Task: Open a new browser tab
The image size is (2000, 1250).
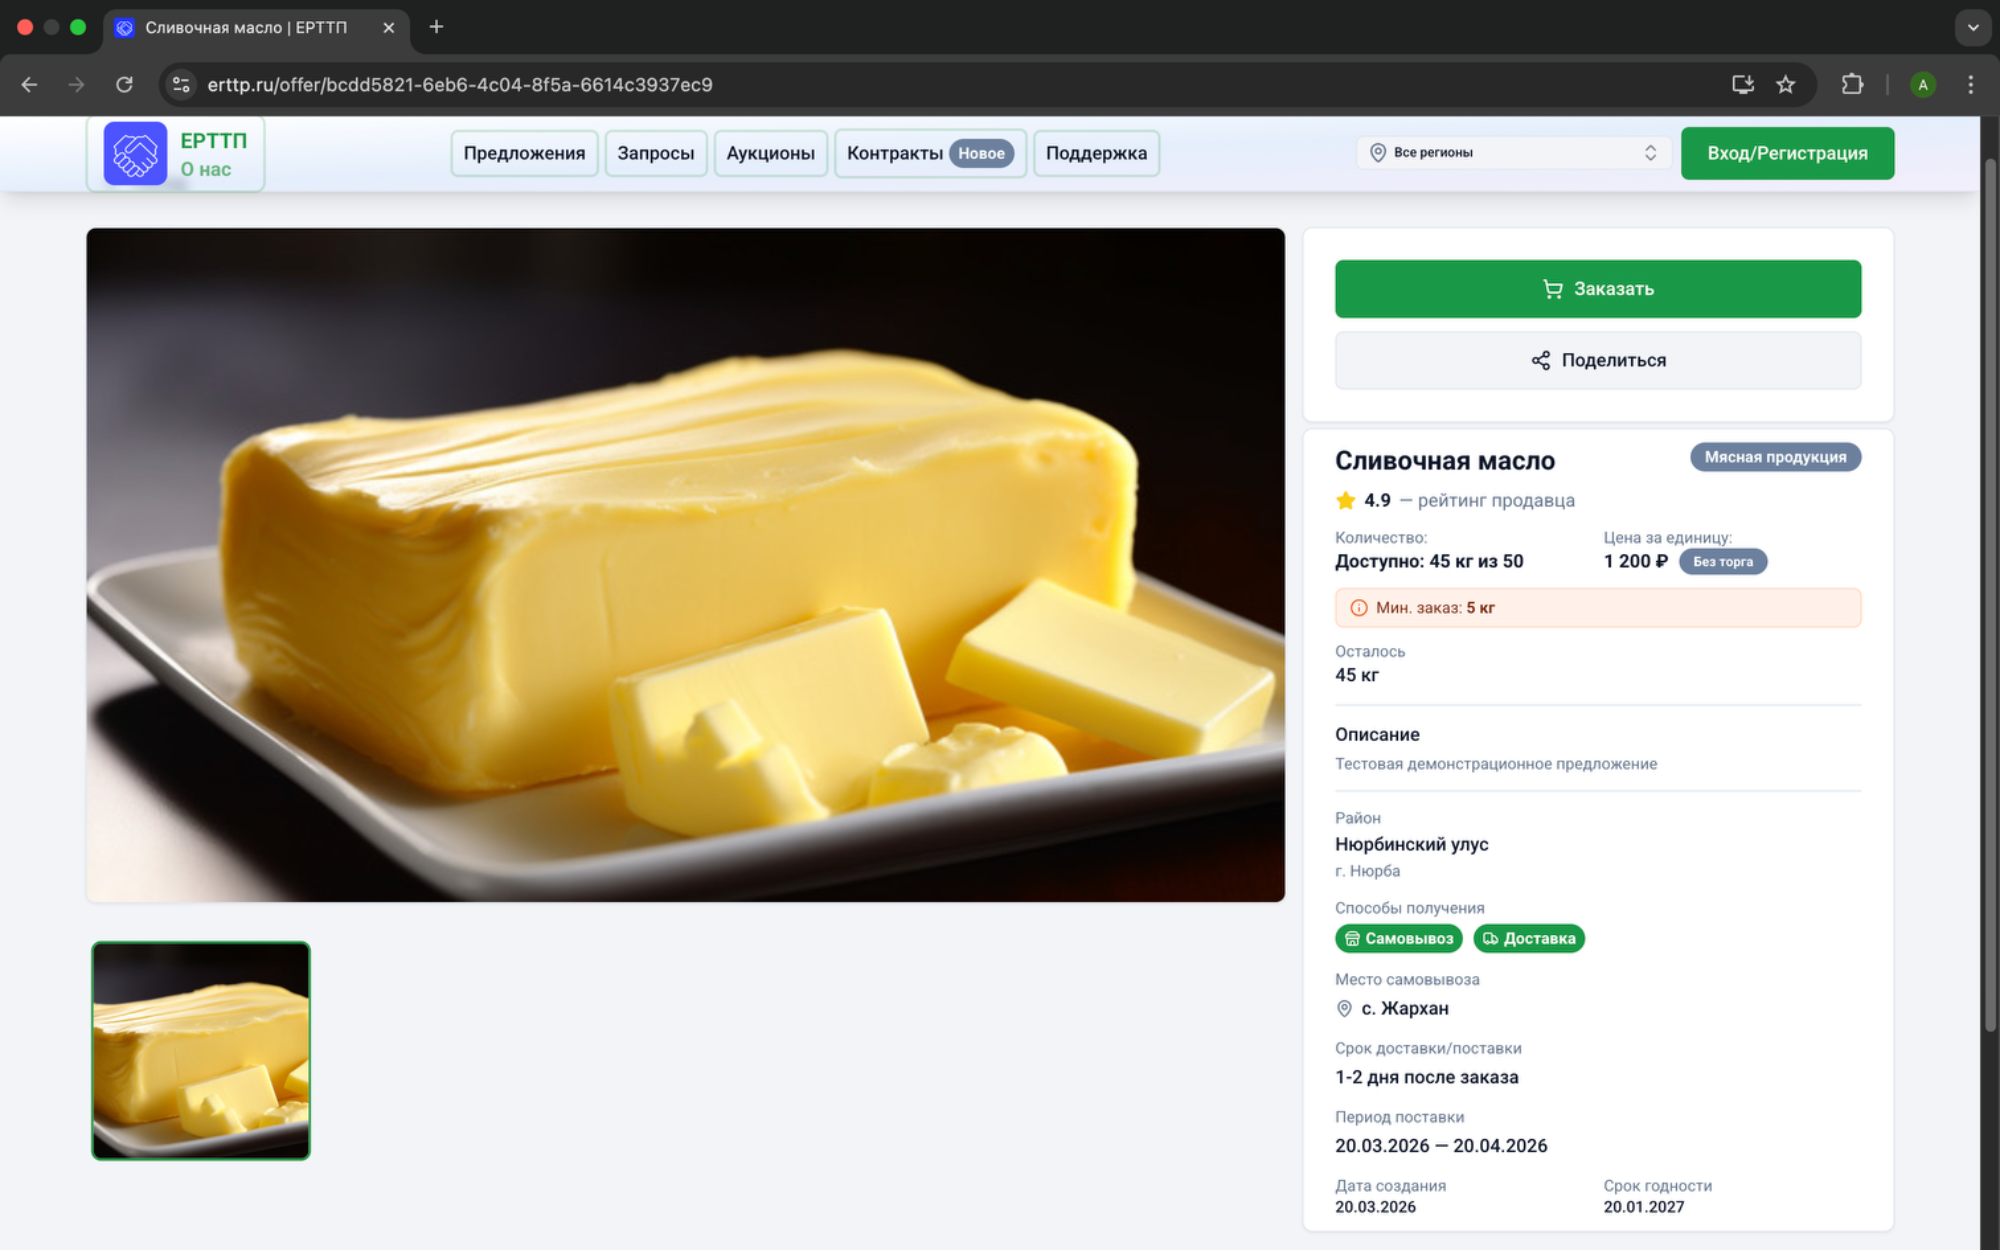Action: tap(436, 27)
